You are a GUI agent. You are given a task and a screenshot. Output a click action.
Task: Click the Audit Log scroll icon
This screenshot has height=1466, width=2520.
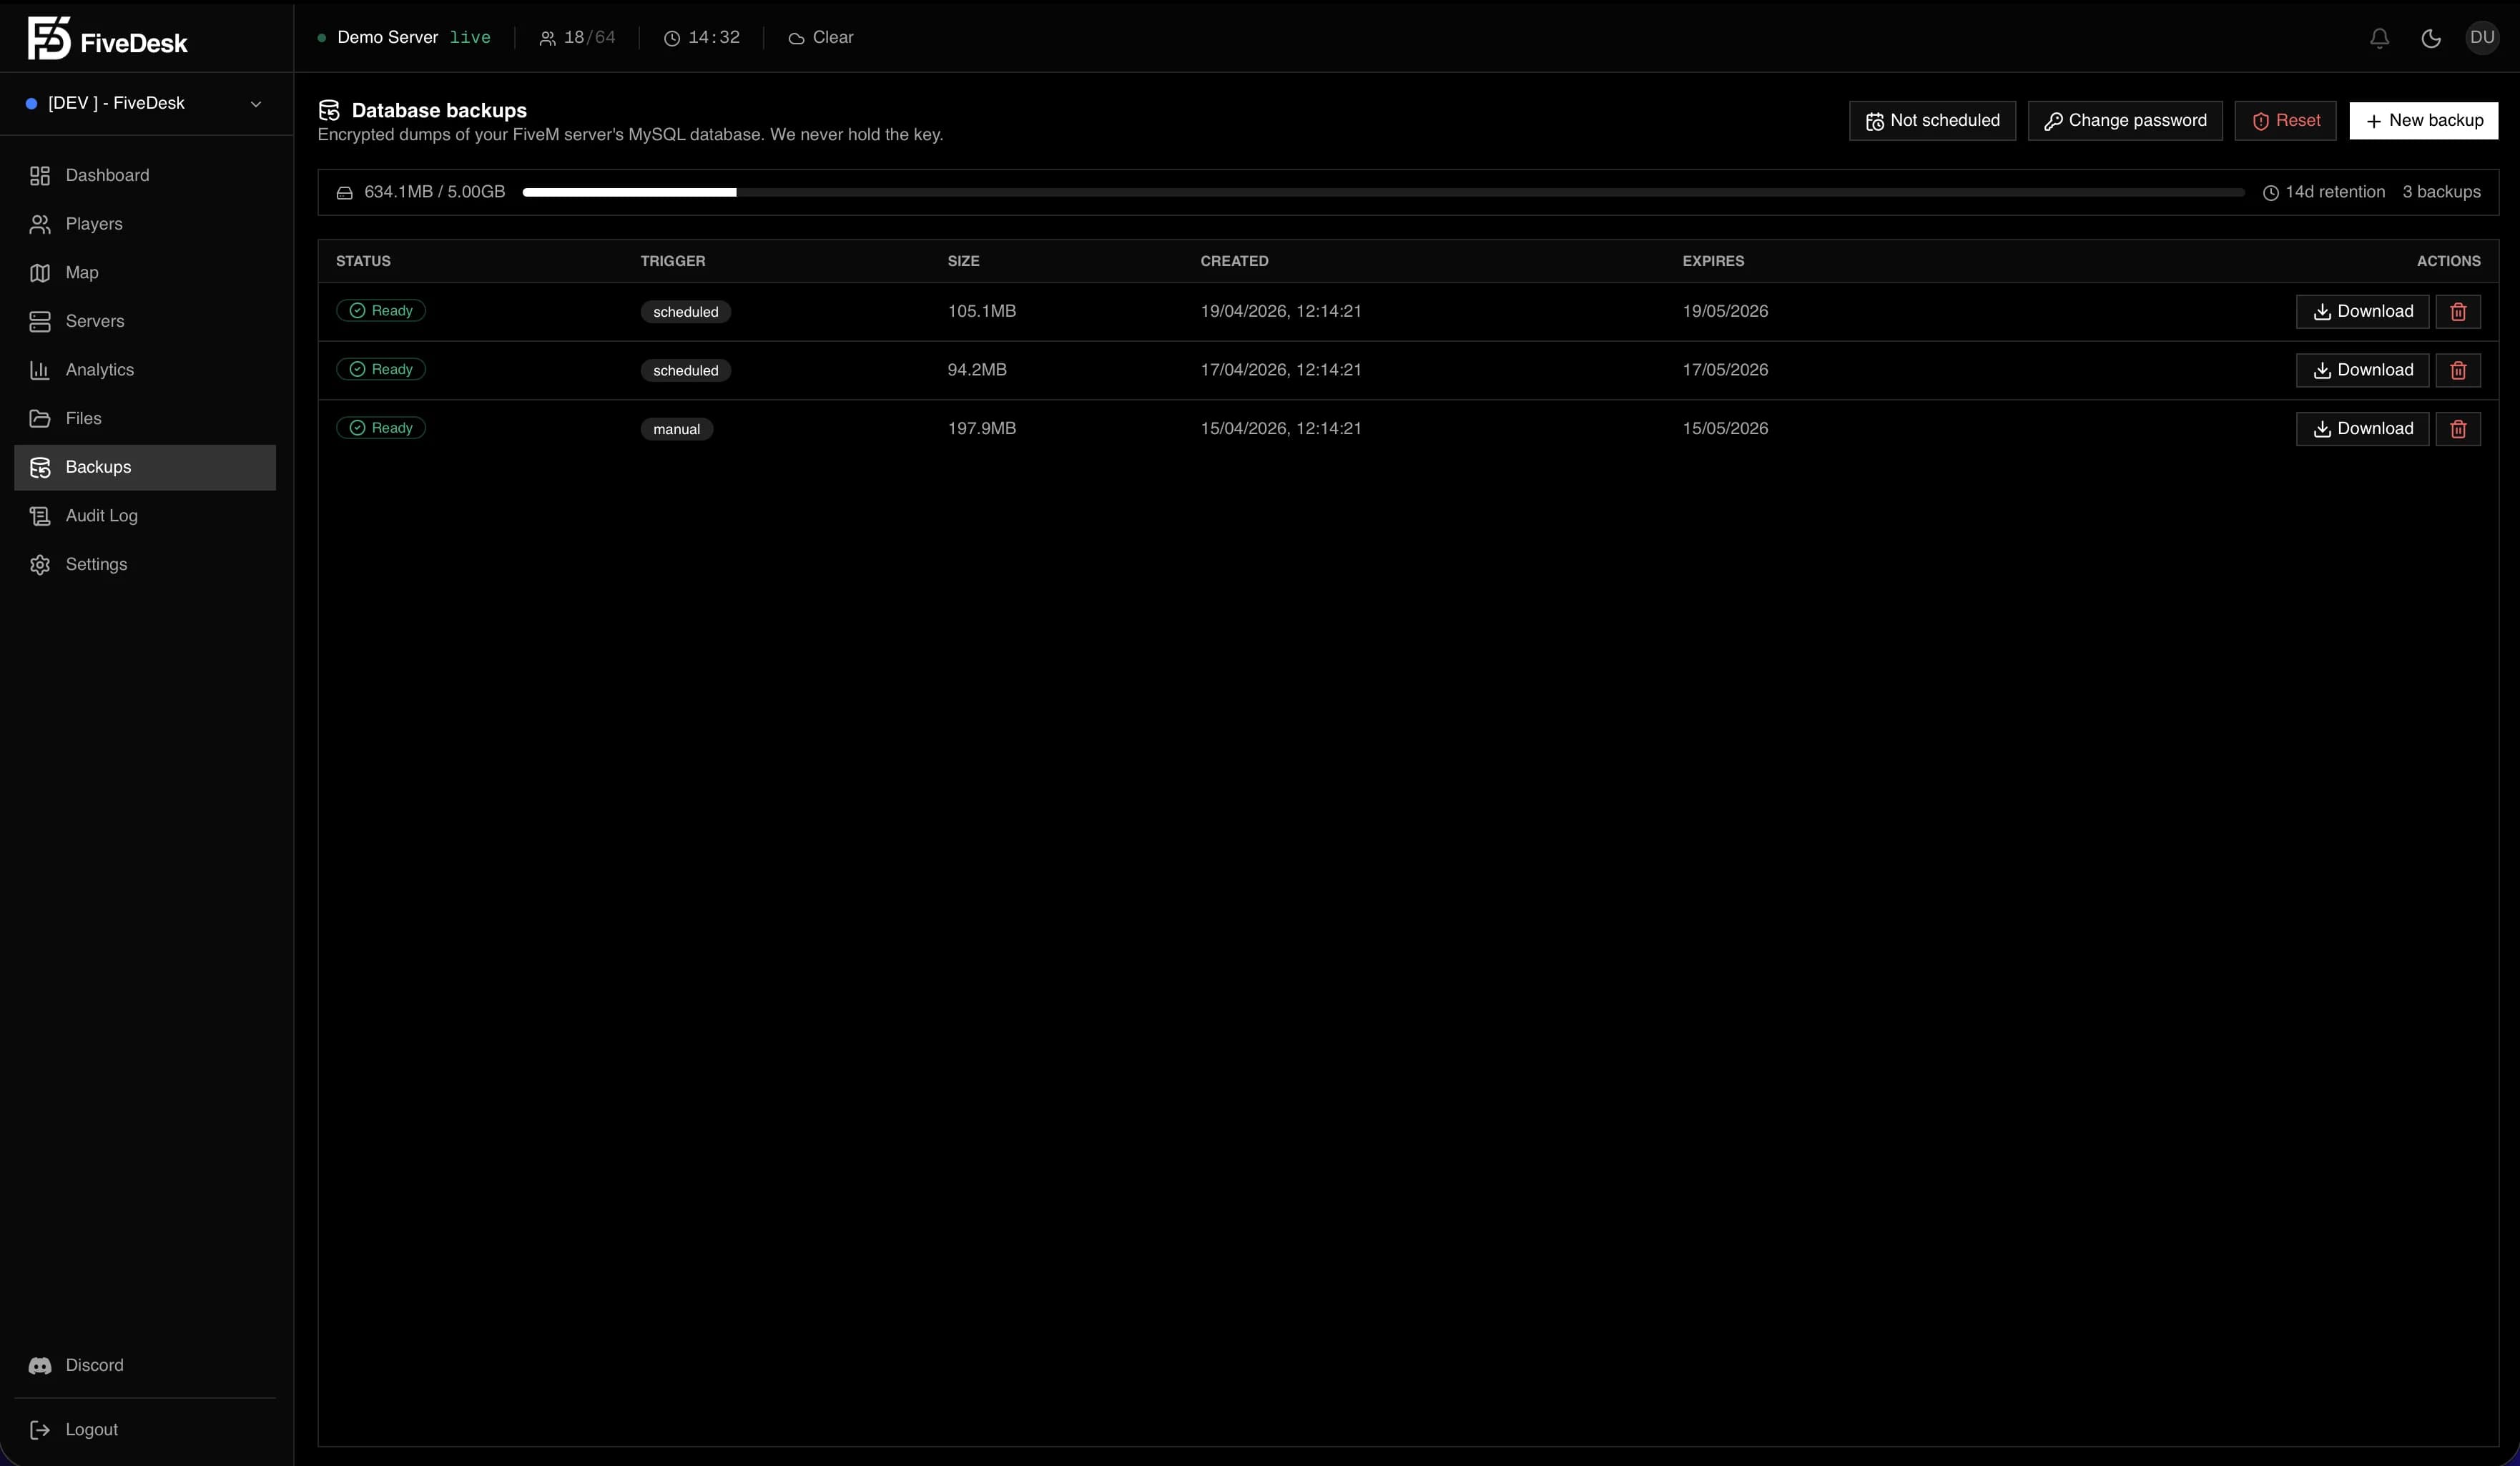pyautogui.click(x=40, y=516)
